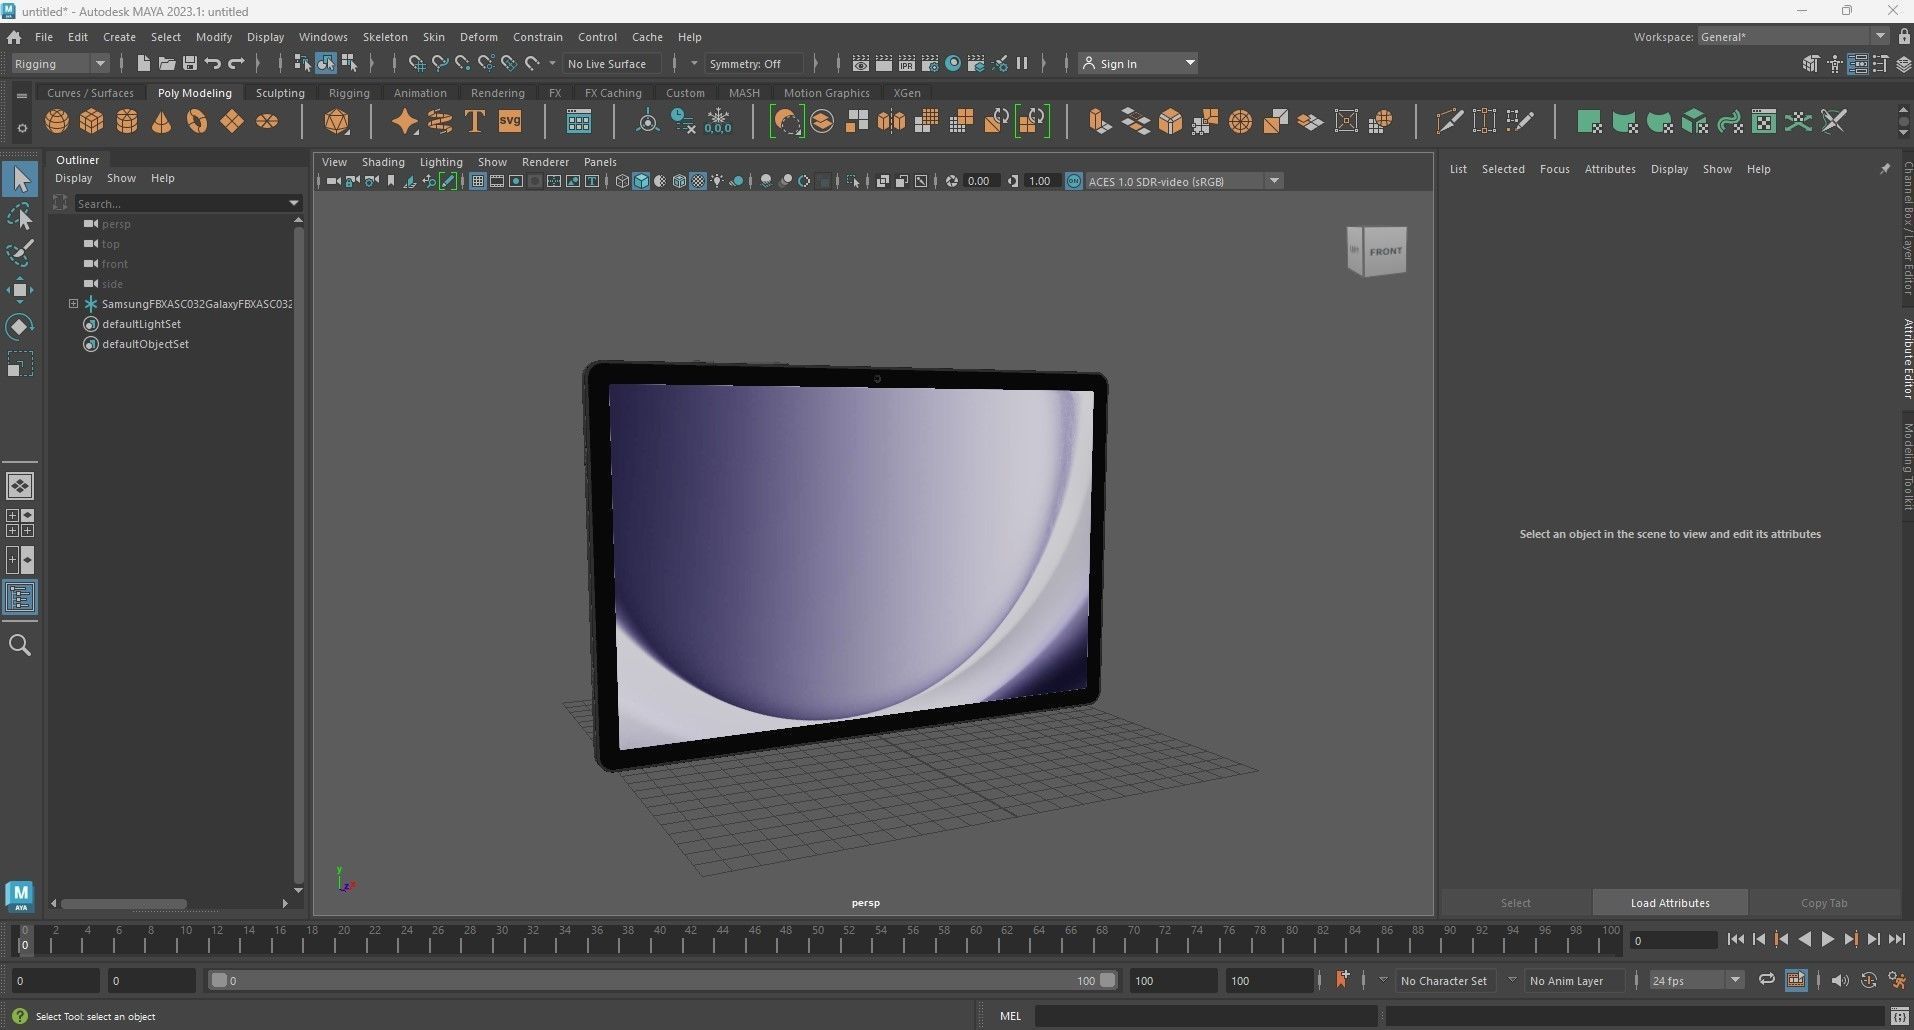Select defaultLightSet in the Outliner
Viewport: 1914px width, 1030px height.
pos(141,324)
